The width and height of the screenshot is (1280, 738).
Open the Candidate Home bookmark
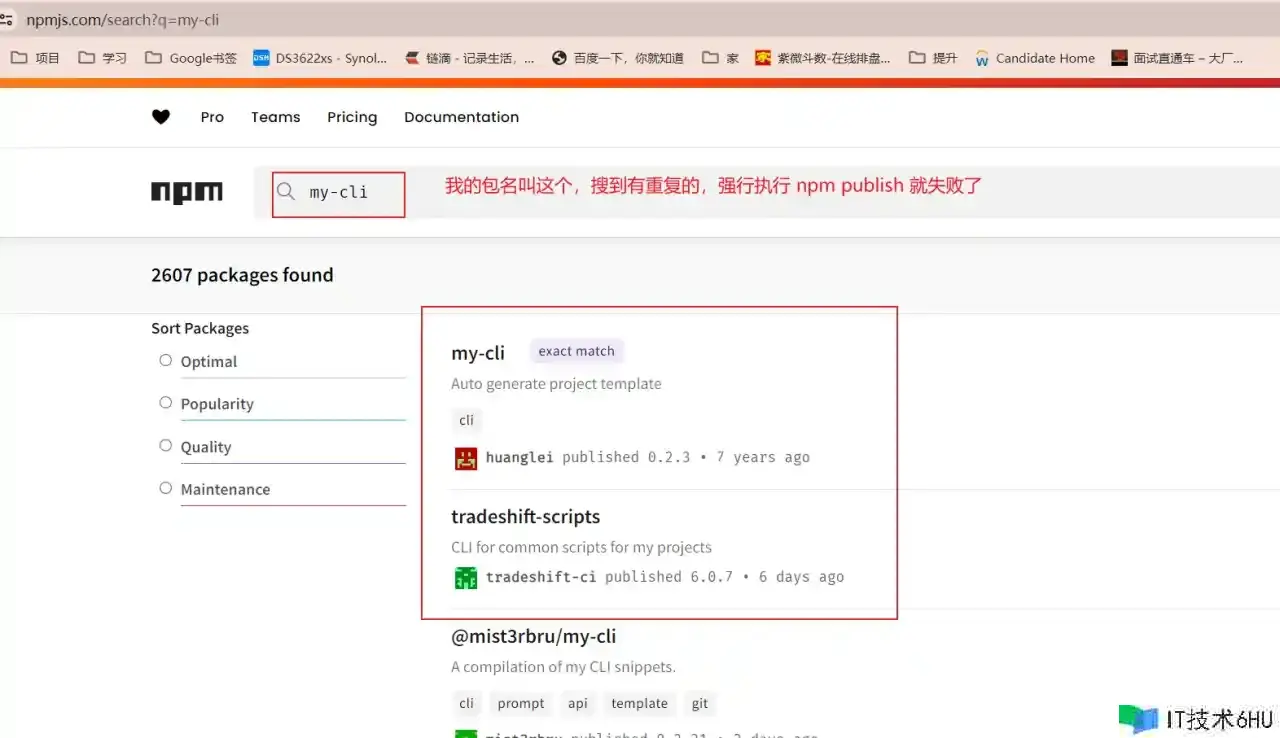click(x=1035, y=58)
